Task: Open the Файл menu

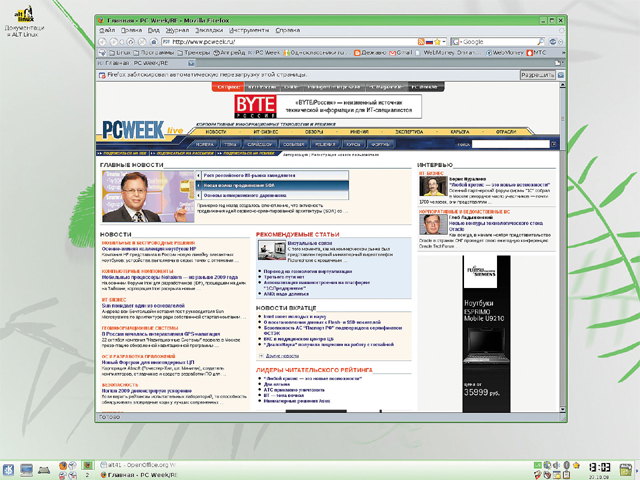Action: pyautogui.click(x=107, y=30)
